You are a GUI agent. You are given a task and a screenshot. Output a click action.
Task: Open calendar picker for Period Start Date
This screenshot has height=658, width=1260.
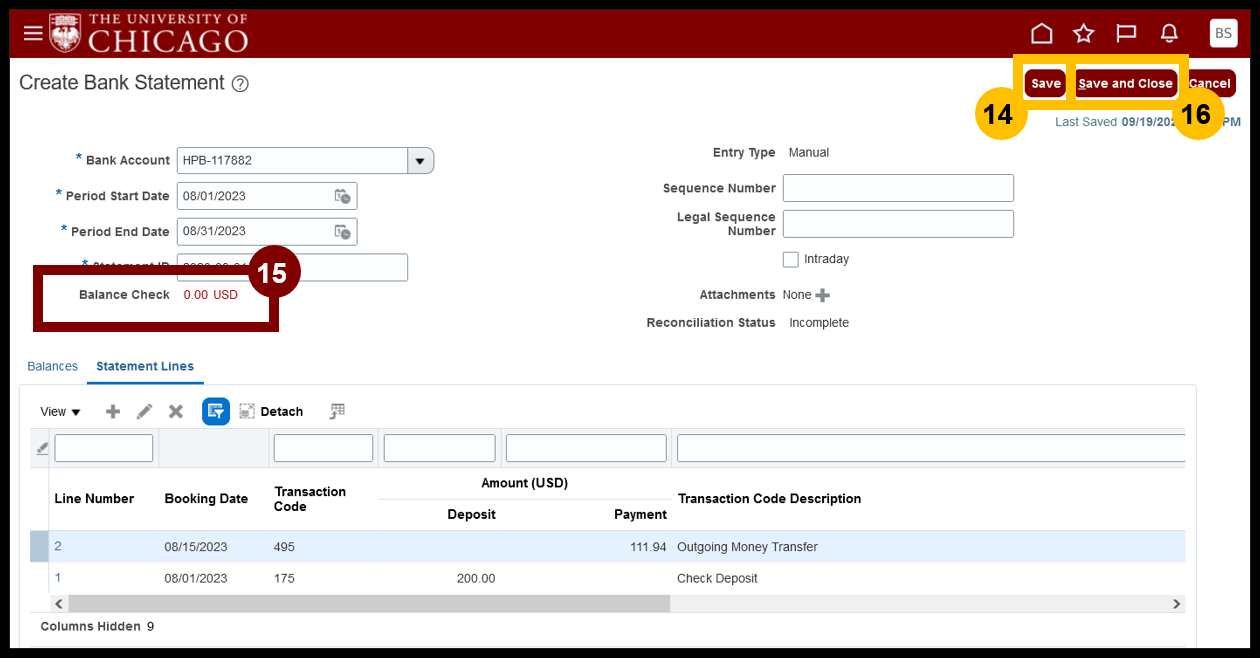coord(342,196)
